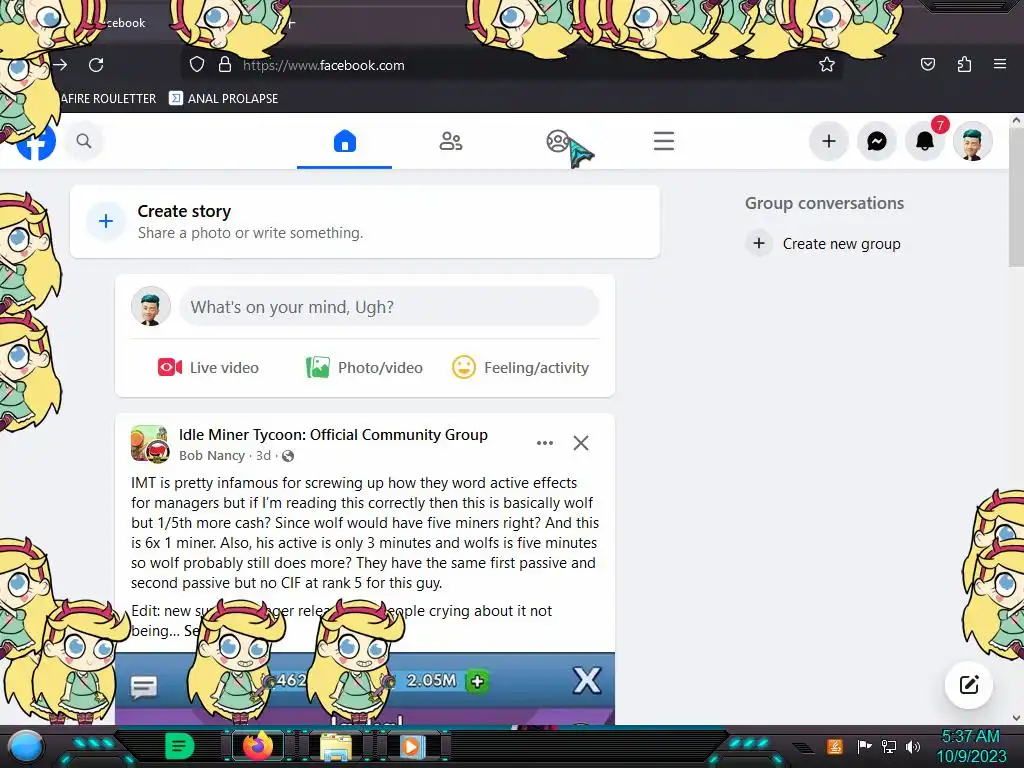Open Messenger from the header

point(876,141)
